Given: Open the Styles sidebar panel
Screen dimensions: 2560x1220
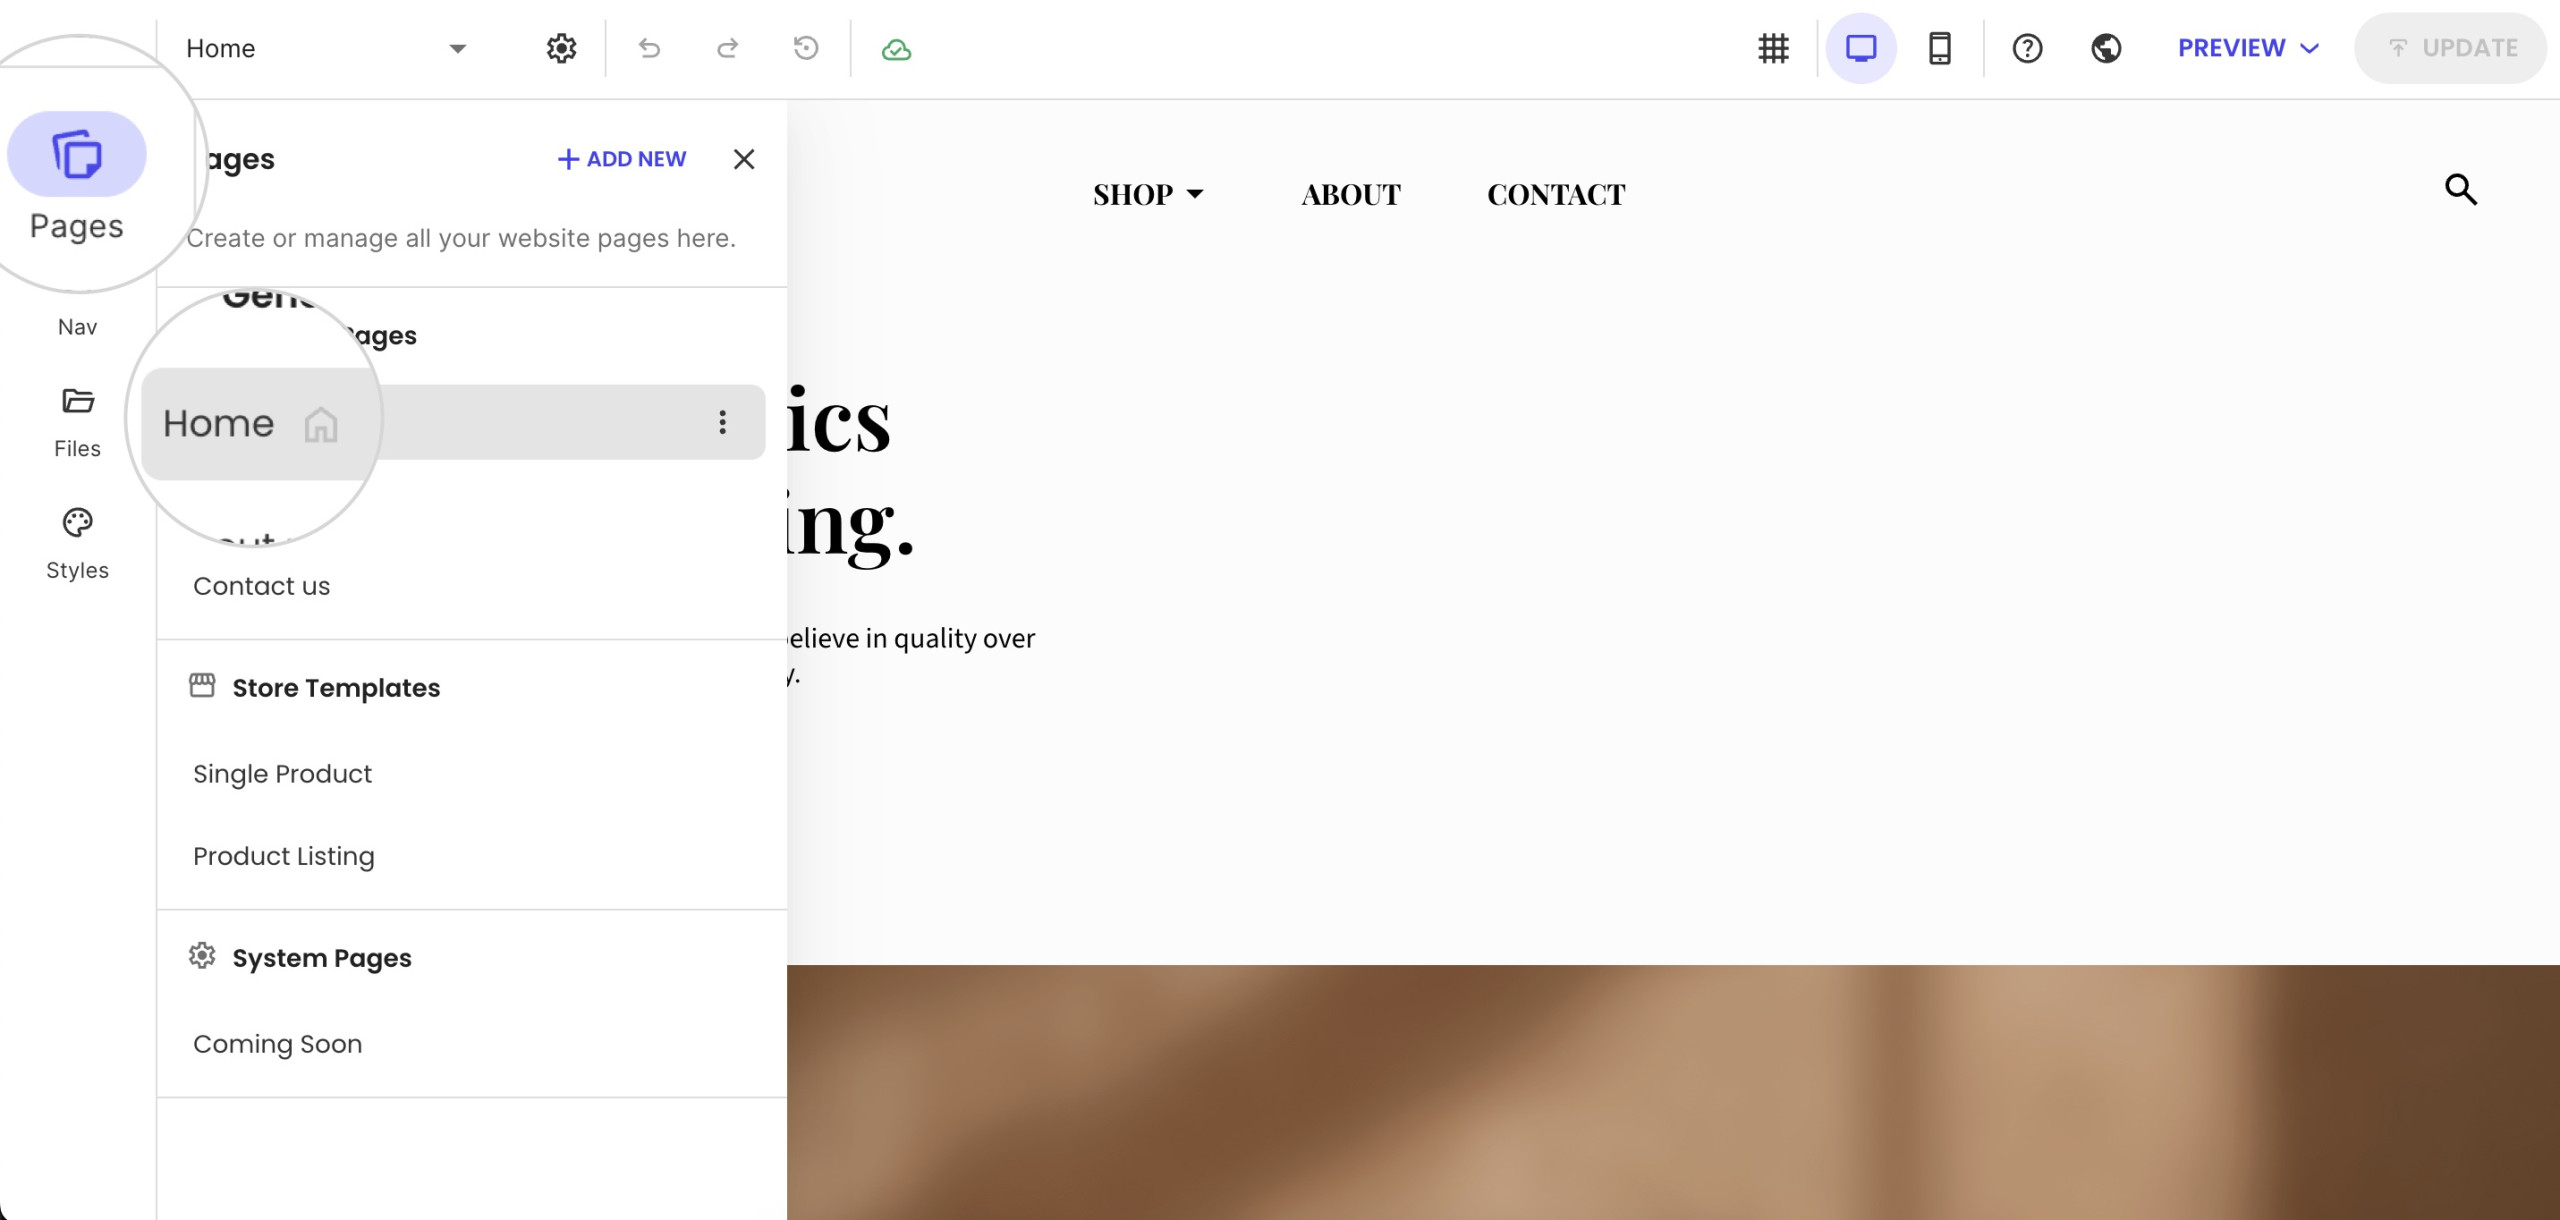Looking at the screenshot, I should (x=77, y=545).
